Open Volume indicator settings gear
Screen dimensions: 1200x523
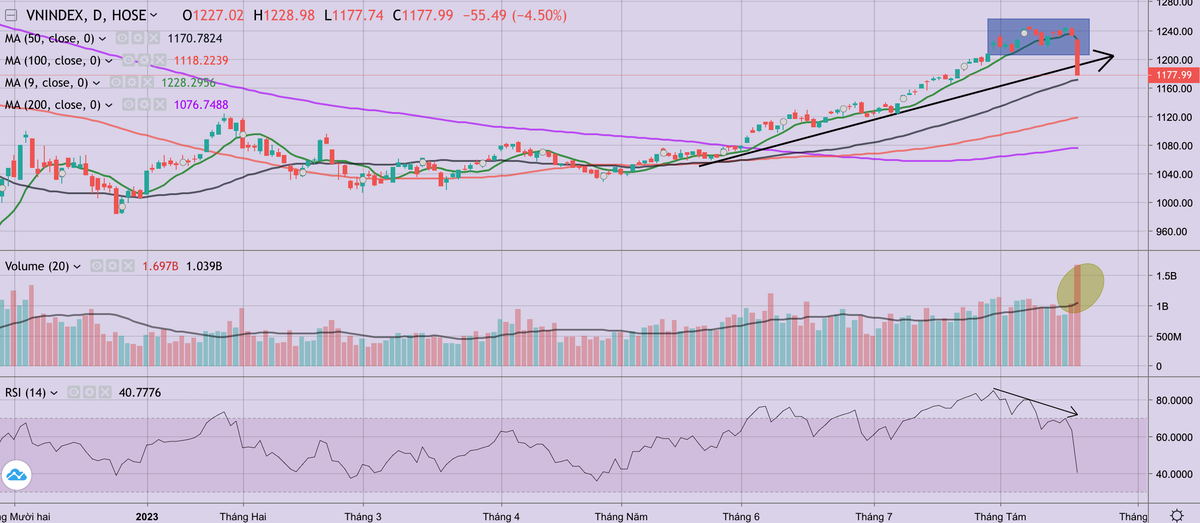(111, 267)
